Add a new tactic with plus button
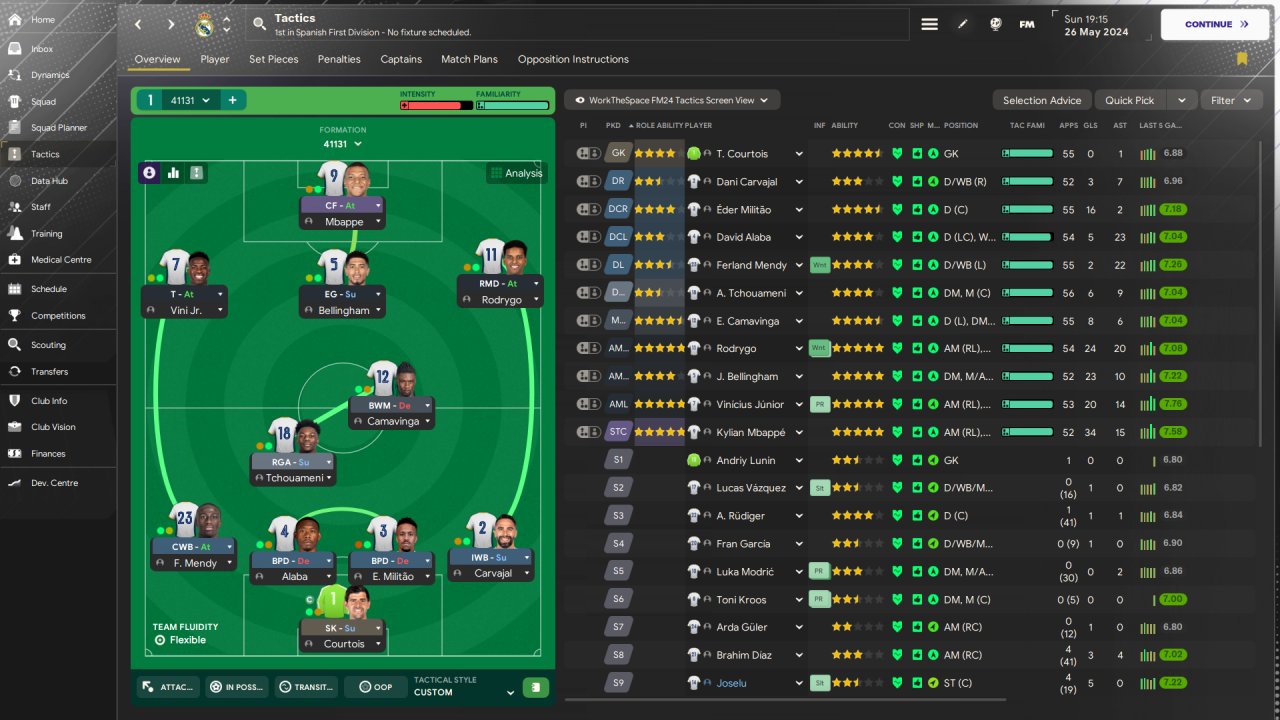The width and height of the screenshot is (1280, 720). click(x=232, y=100)
